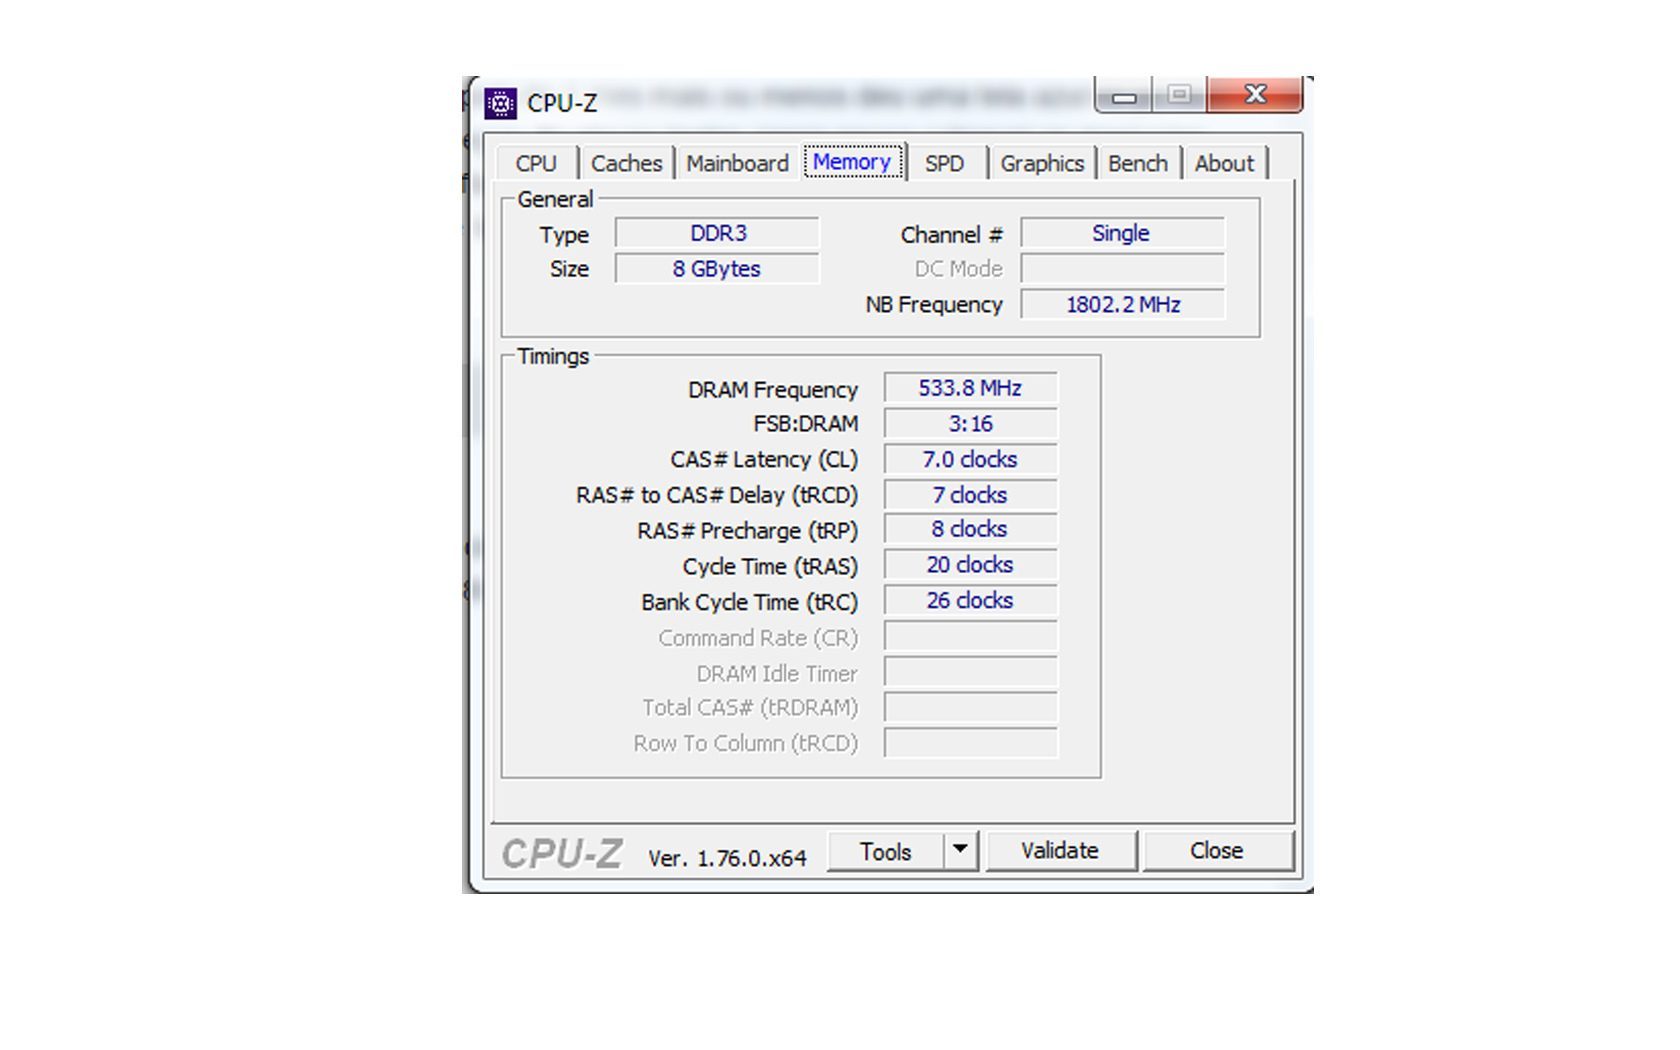Click the Channel # label
This screenshot has width=1680, height=1050.
click(x=951, y=235)
